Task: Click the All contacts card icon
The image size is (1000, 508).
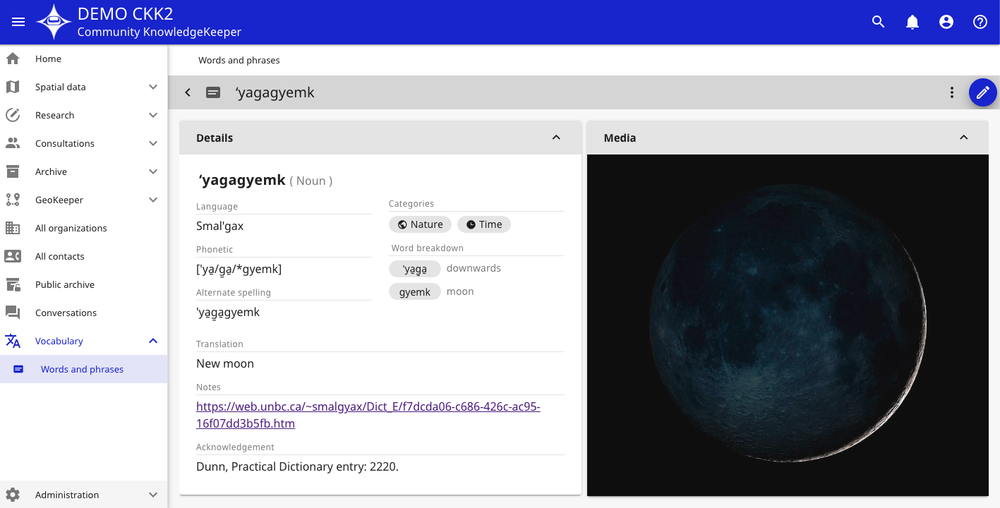Action: coord(12,256)
